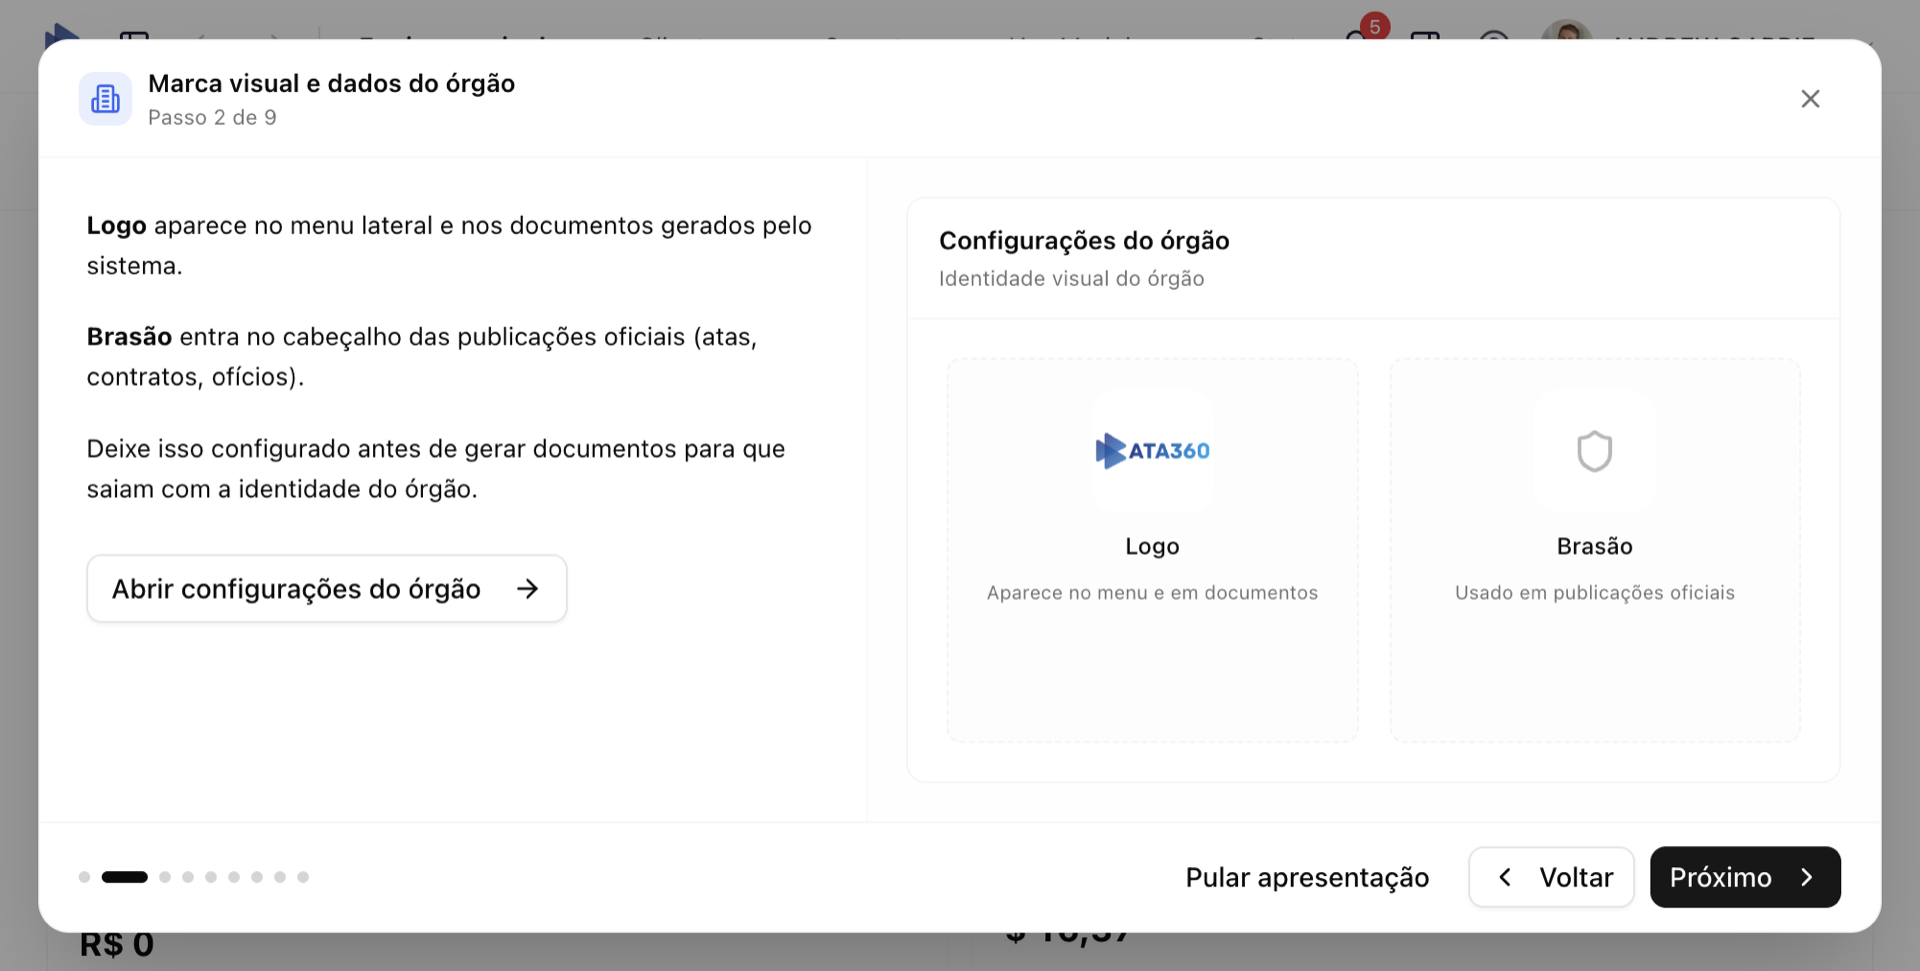Advance with the Próximo button
Viewport: 1920px width, 971px height.
[1744, 877]
